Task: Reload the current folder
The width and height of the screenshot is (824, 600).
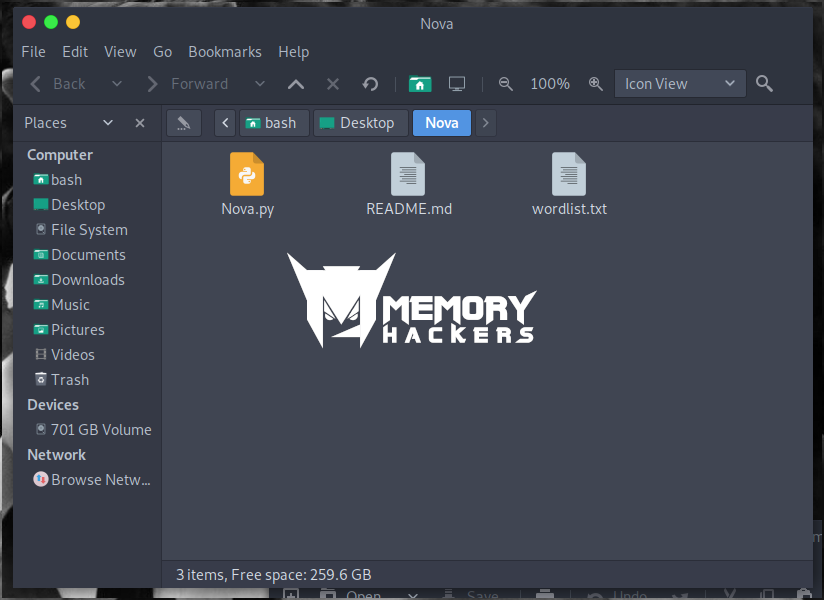Action: click(x=370, y=84)
